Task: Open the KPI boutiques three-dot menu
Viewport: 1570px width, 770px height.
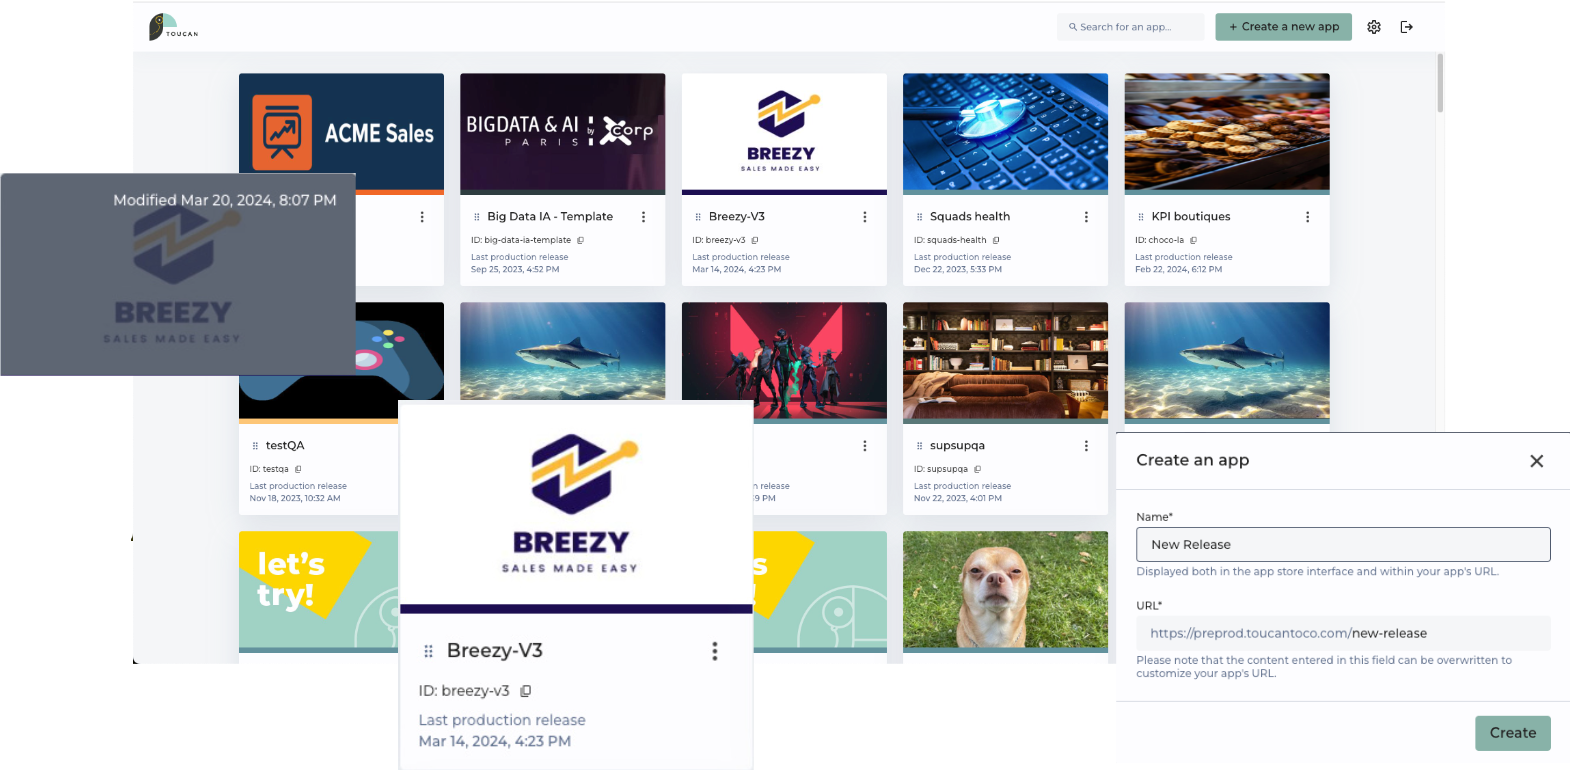Action: point(1307,217)
